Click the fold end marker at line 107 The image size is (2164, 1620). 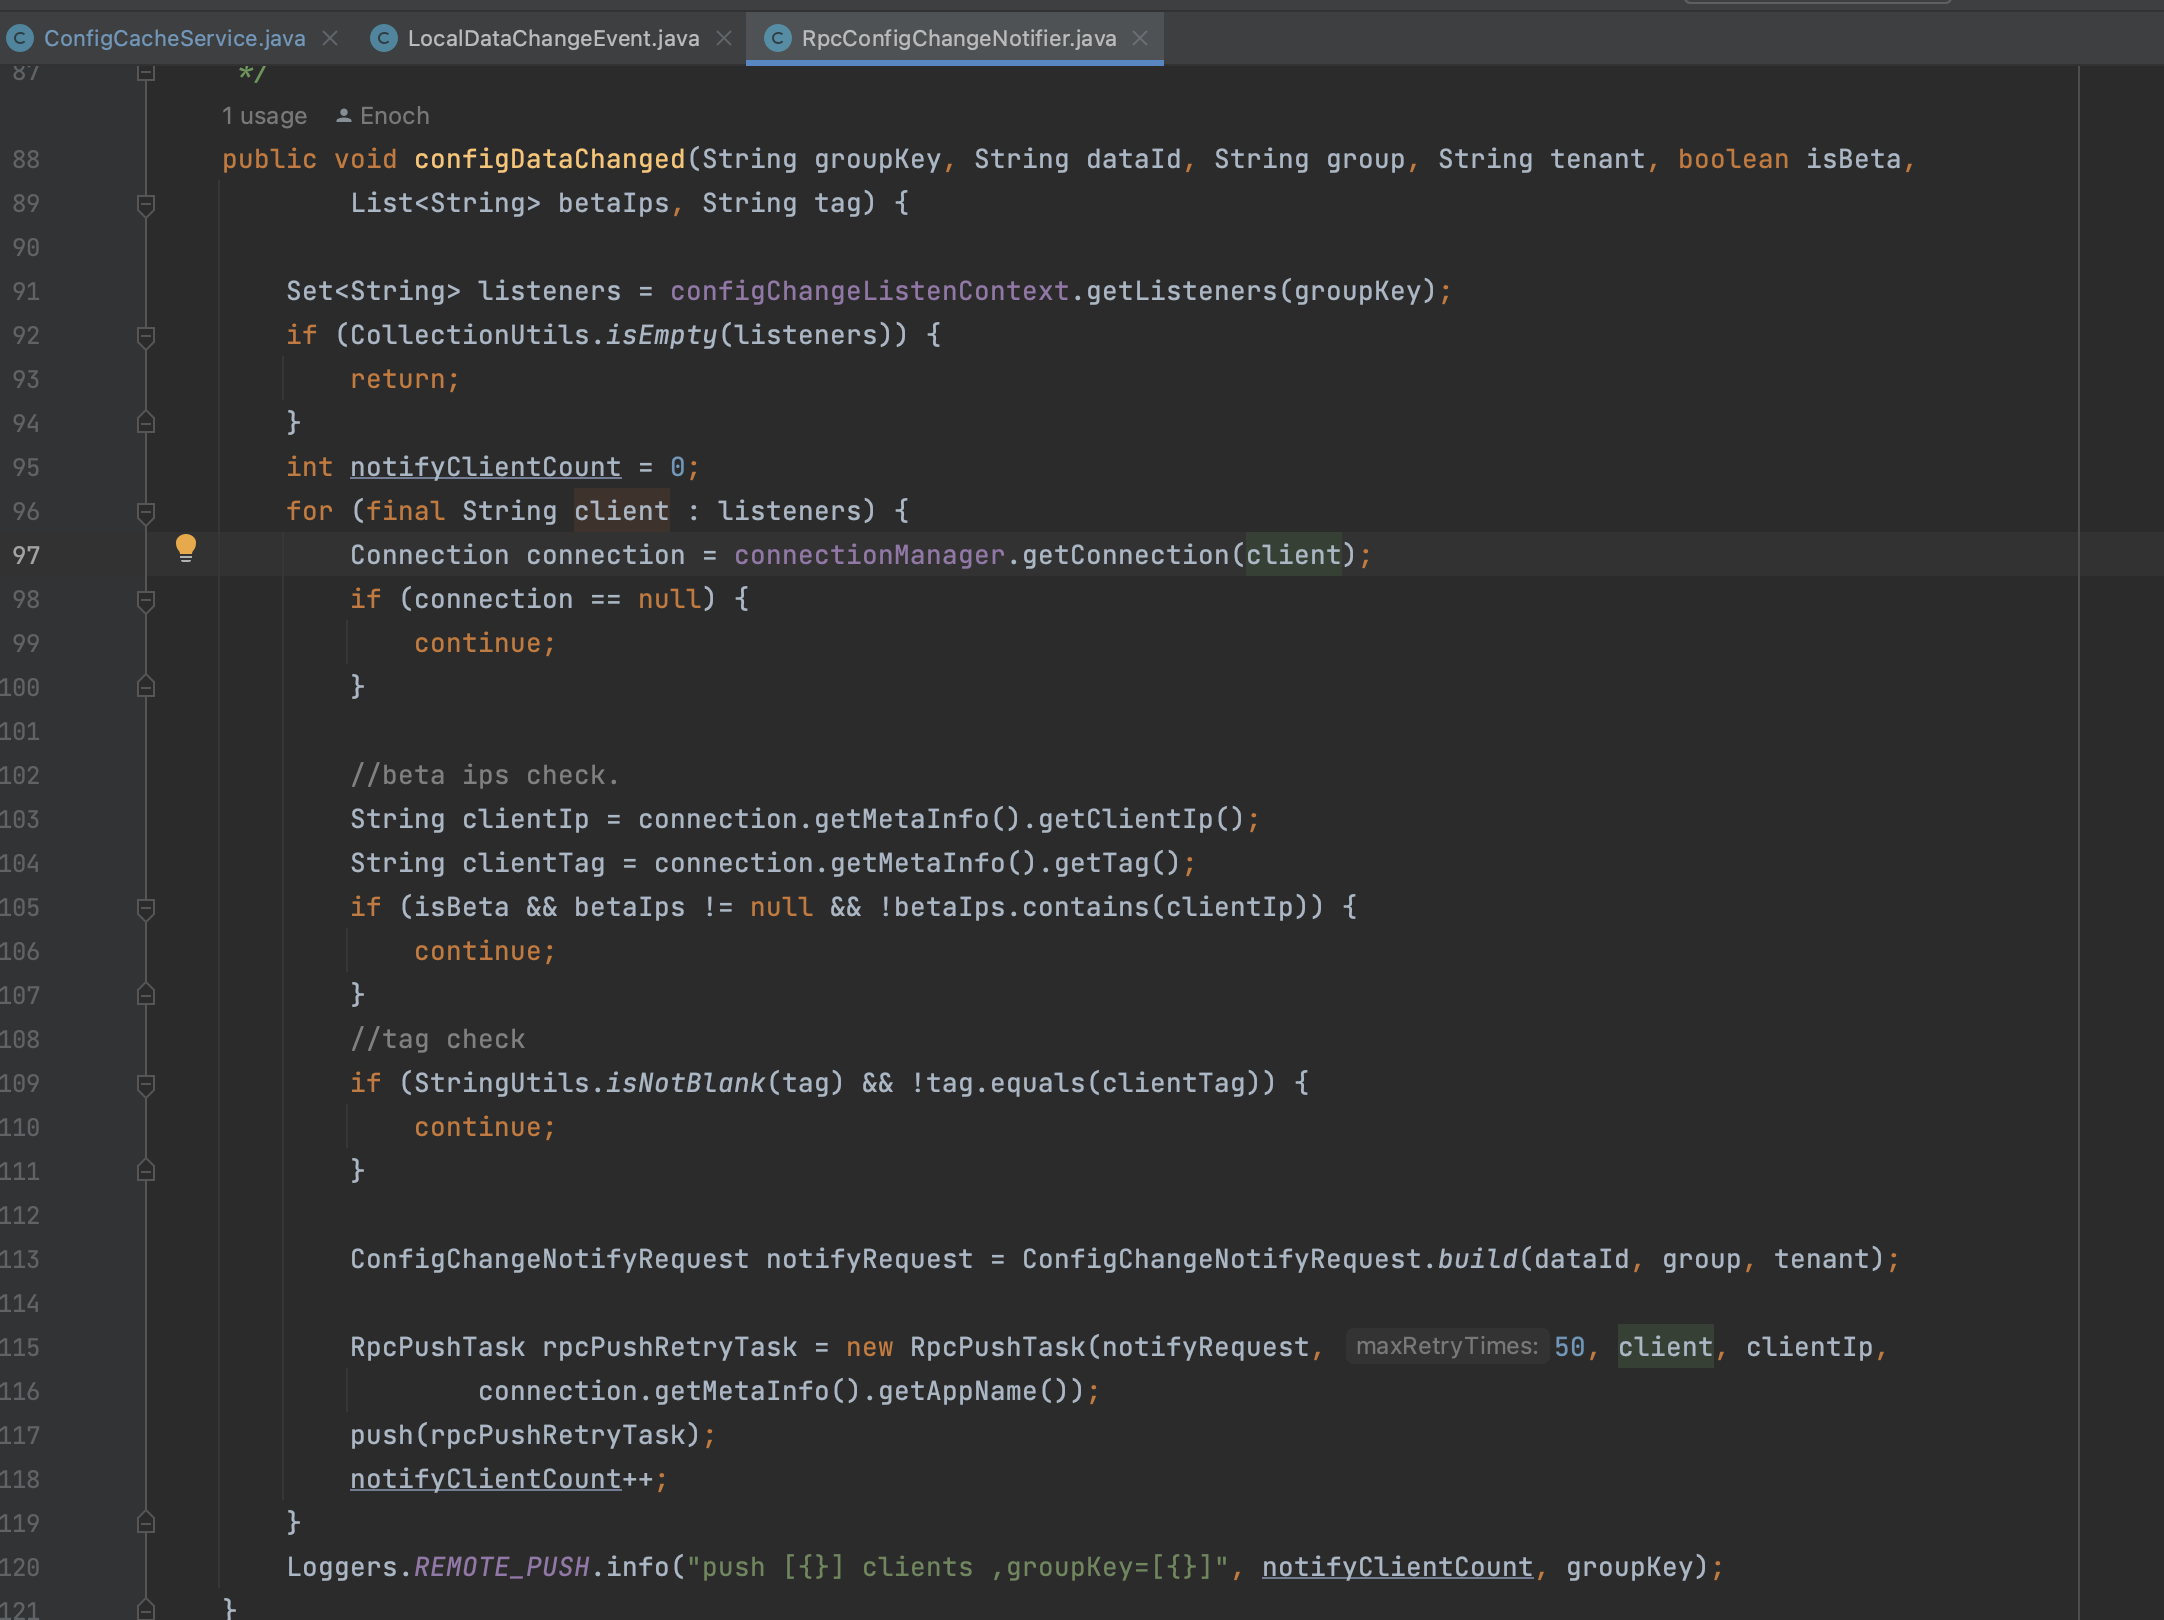(146, 995)
